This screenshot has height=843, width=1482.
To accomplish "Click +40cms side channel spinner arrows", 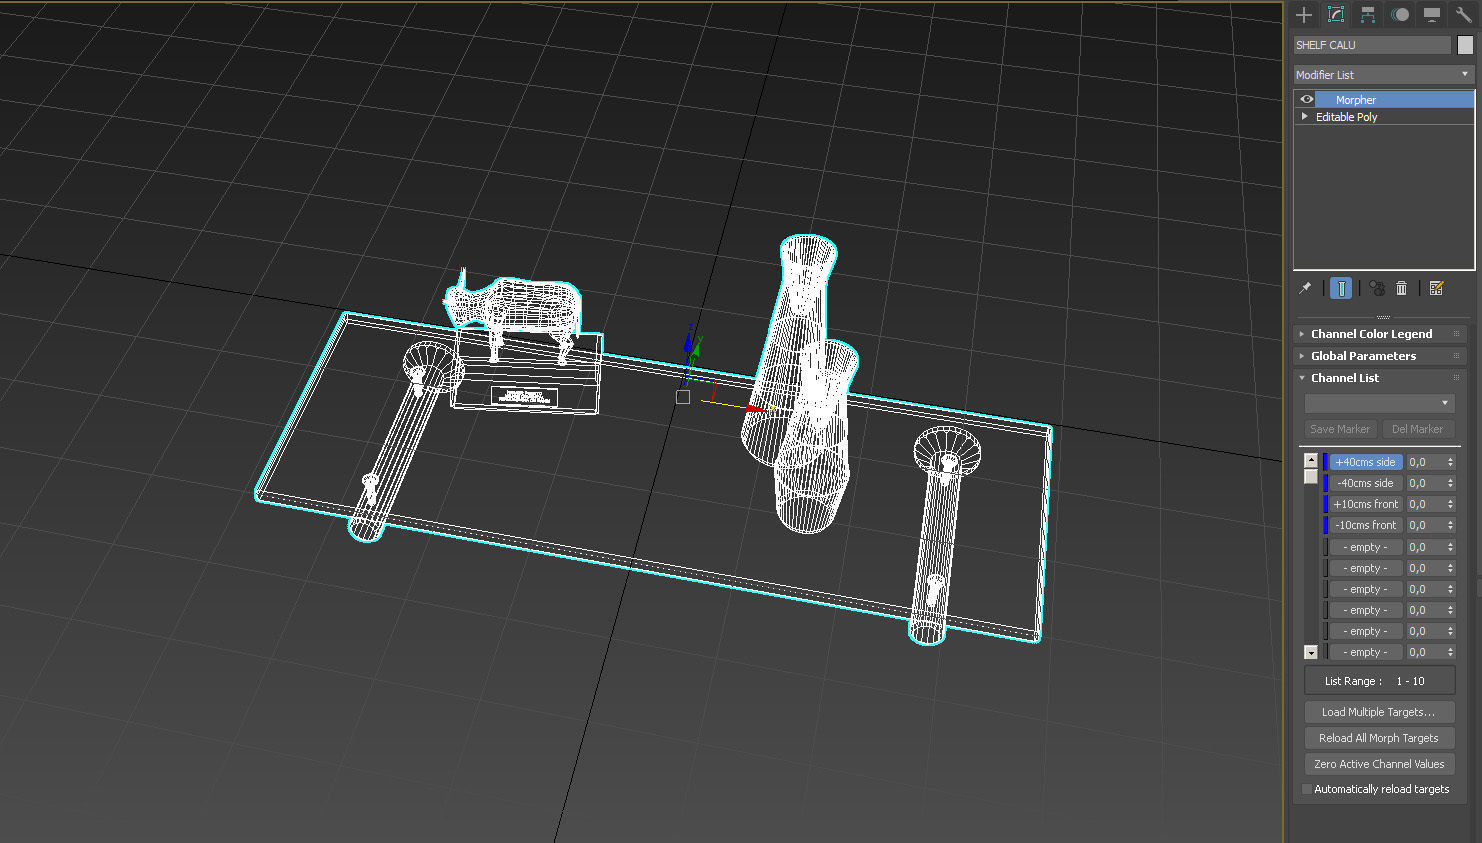I will coord(1450,462).
